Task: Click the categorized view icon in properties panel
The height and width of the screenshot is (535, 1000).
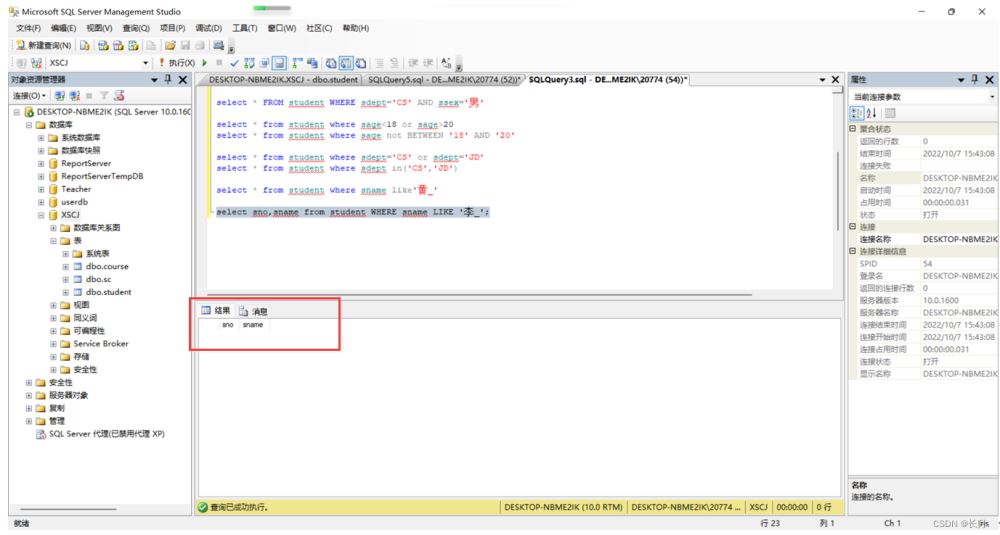Action: 857,113
